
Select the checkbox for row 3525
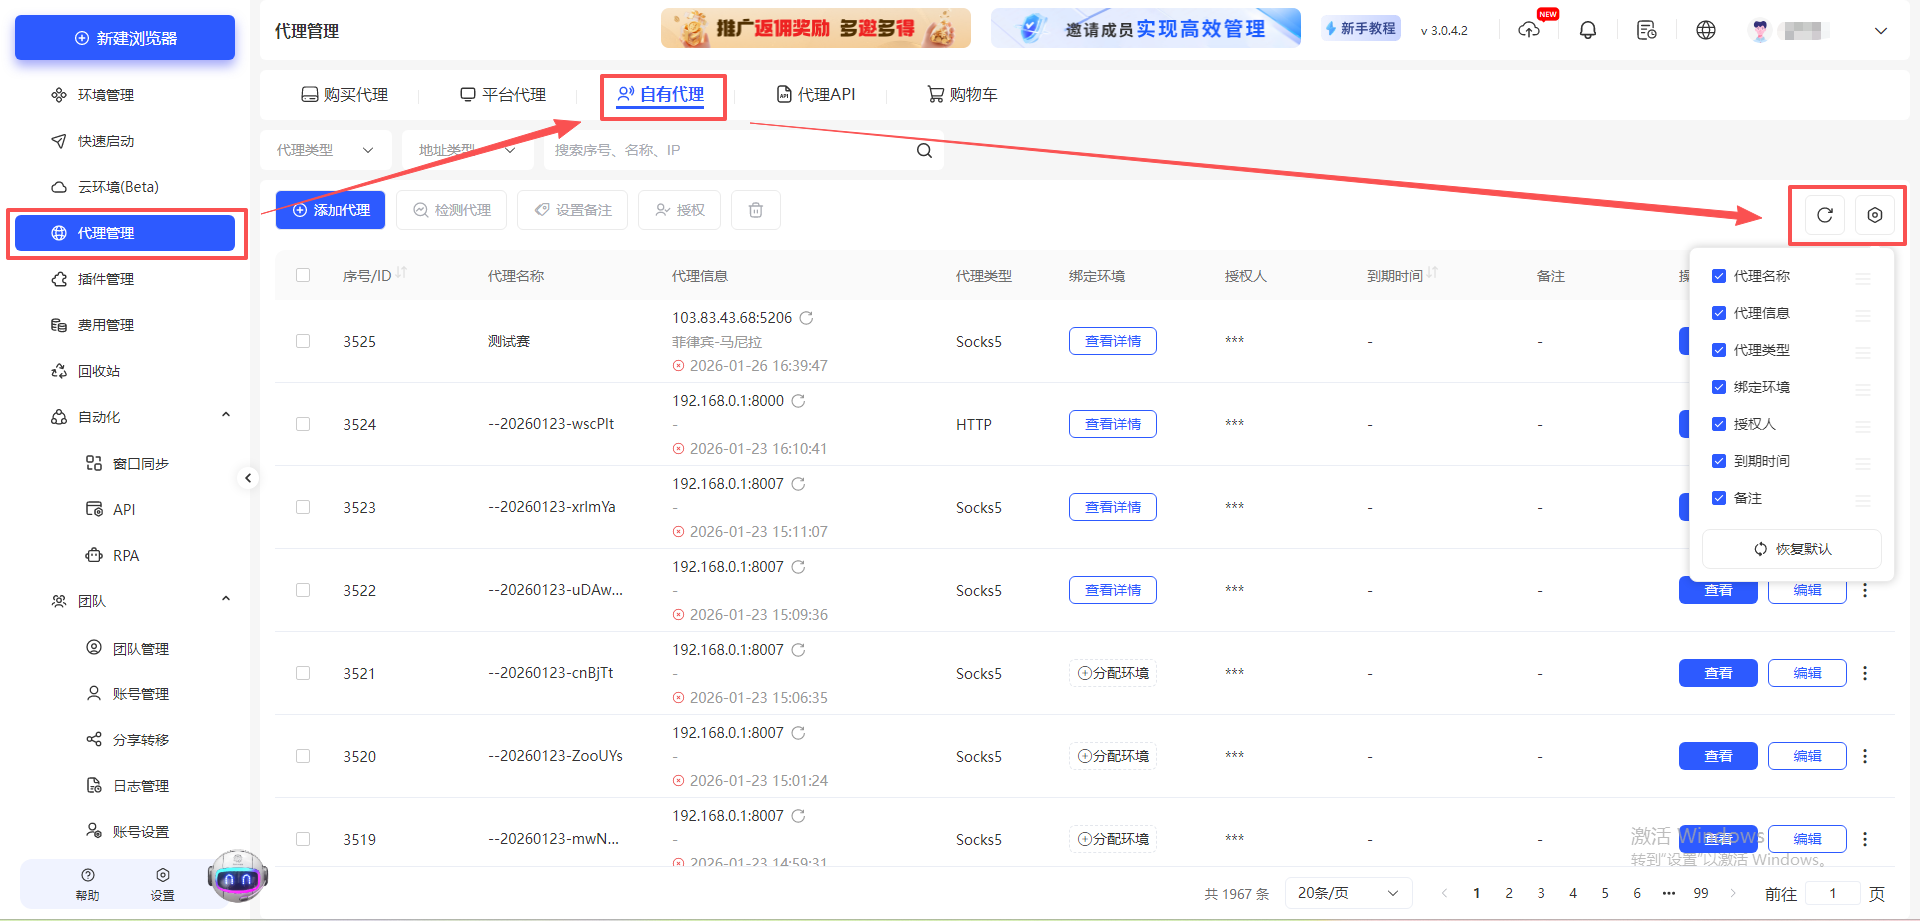click(x=303, y=341)
